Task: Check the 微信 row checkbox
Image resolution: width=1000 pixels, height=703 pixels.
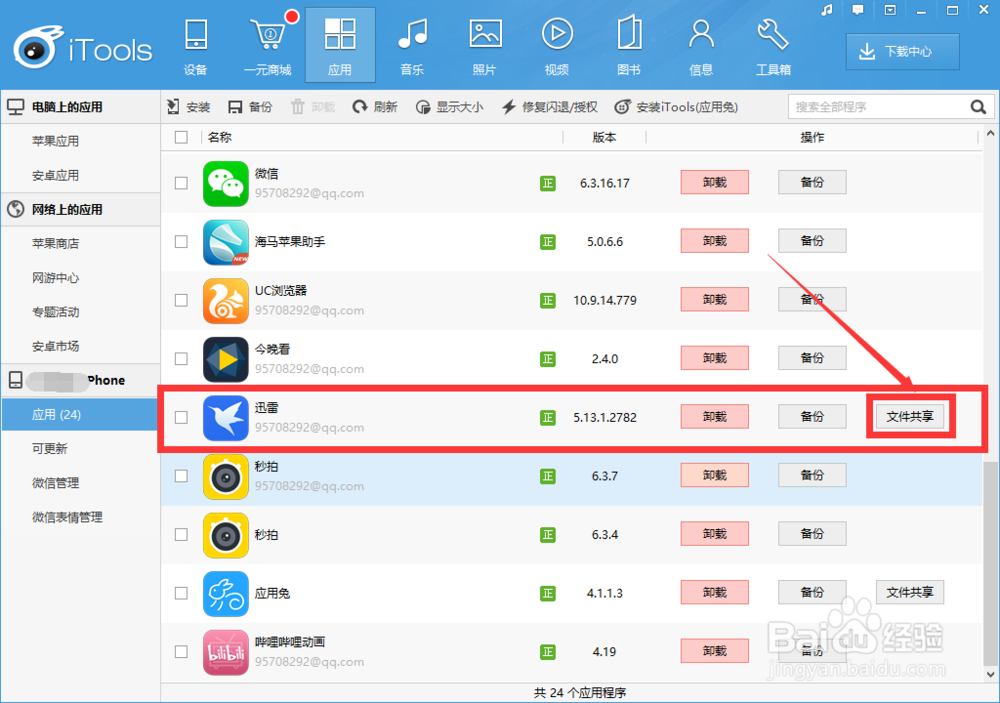Action: (181, 183)
